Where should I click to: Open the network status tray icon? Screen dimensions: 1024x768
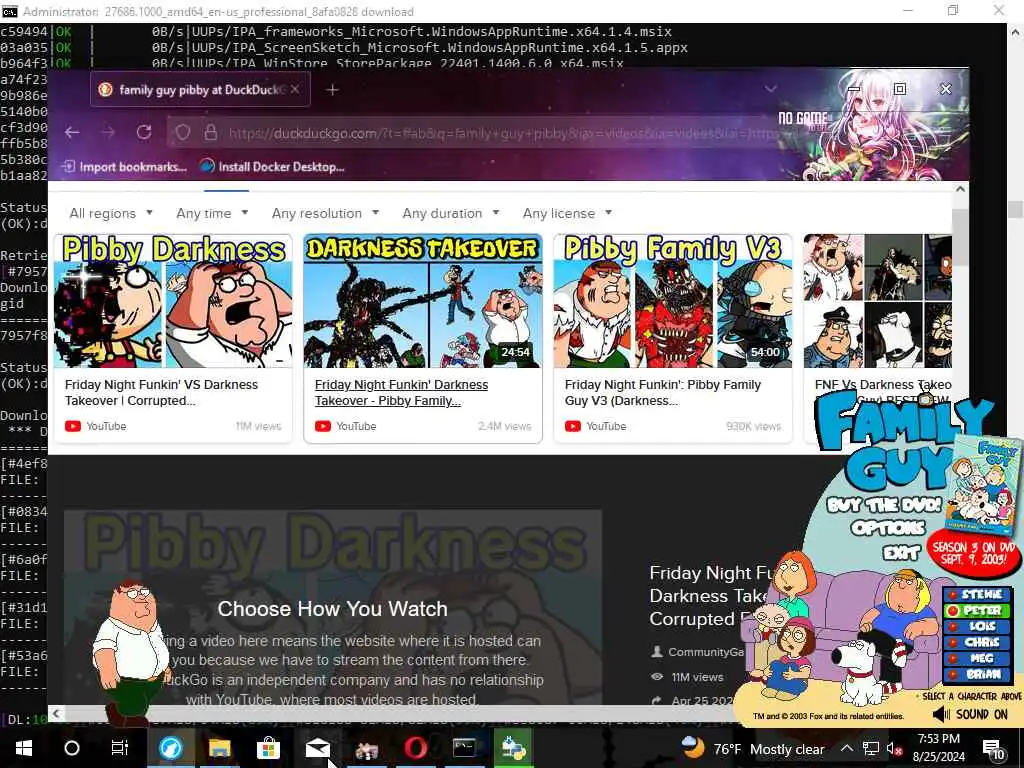[x=871, y=748]
